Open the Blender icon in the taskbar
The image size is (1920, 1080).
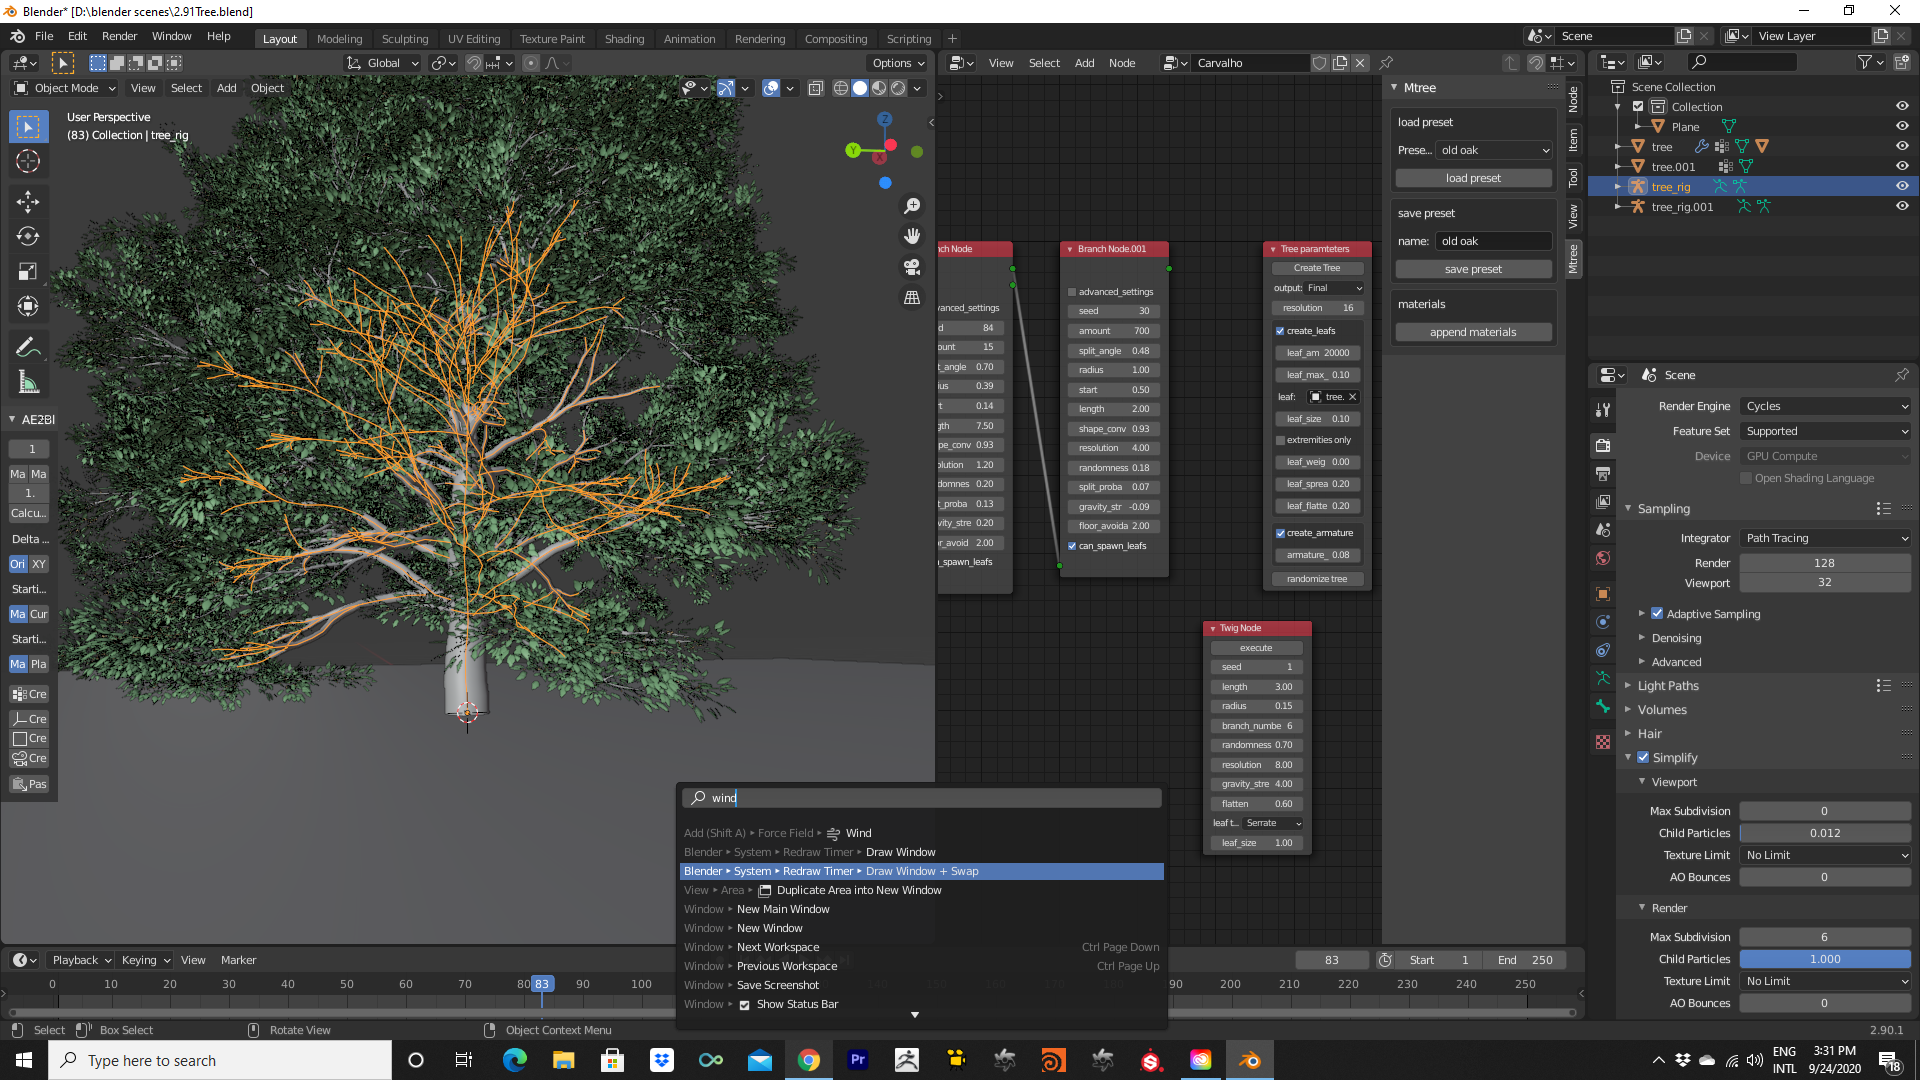1249,1060
